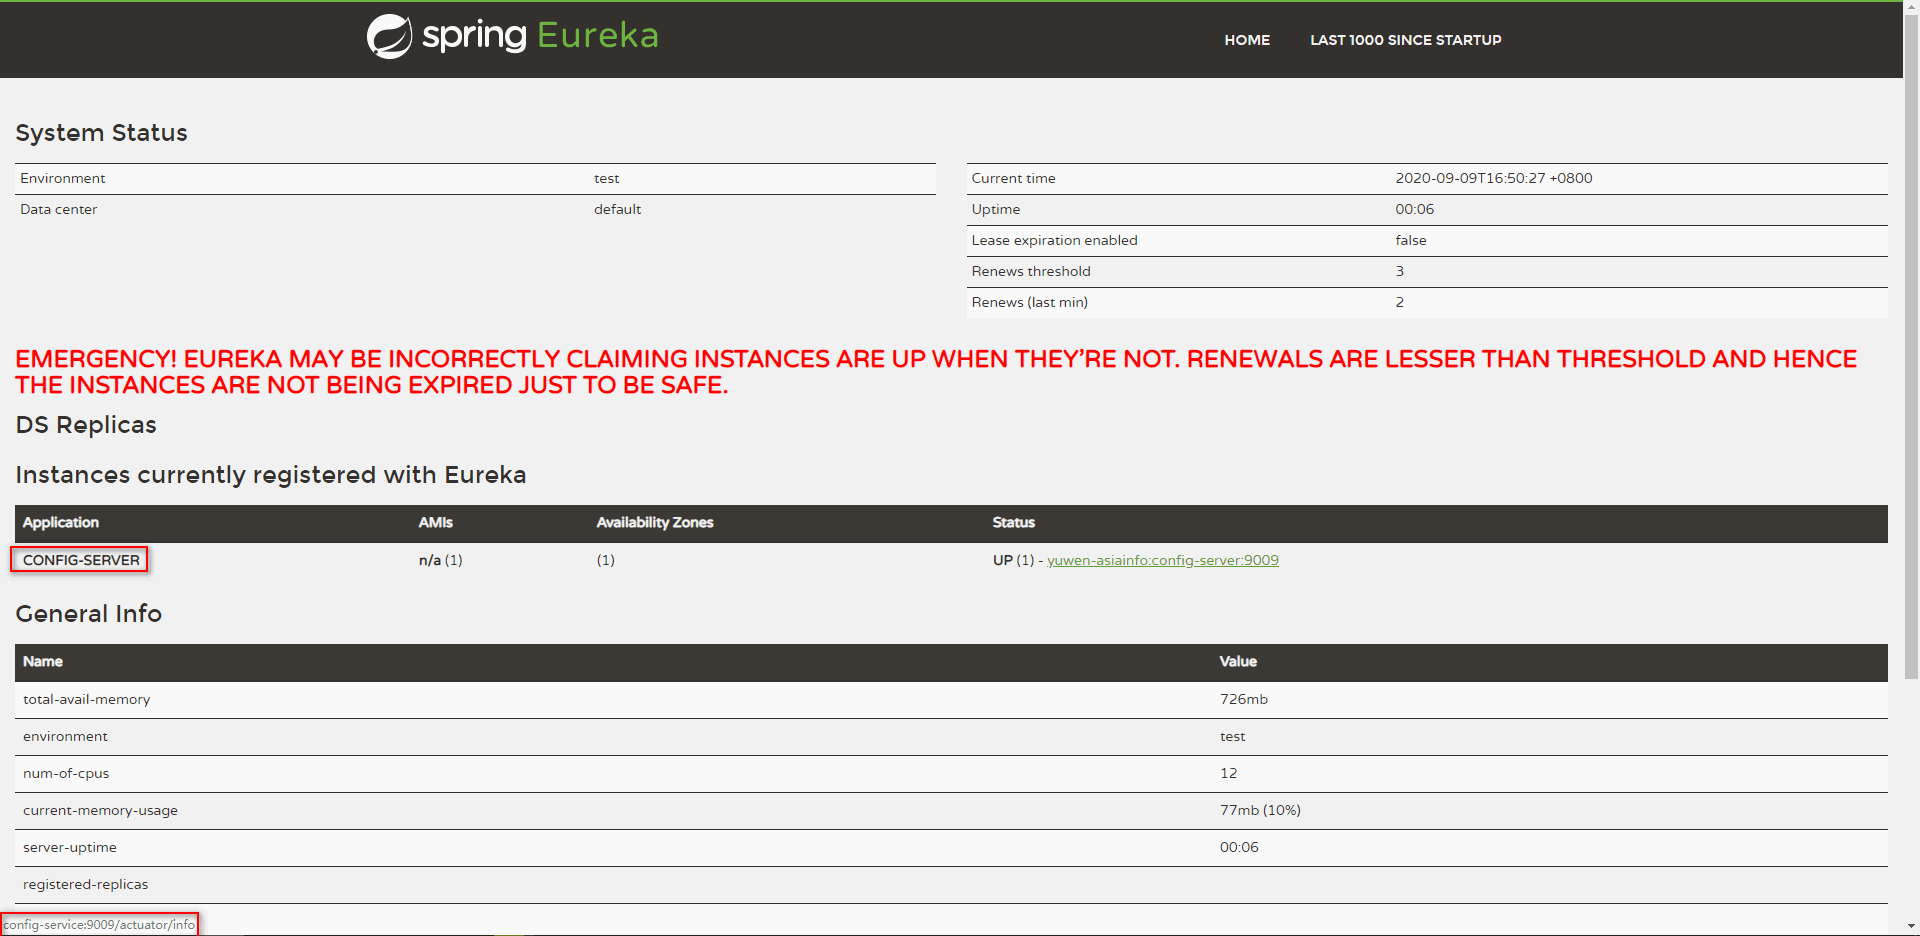Viewport: 1920px width, 936px height.
Task: Click the 'registered-replicas' row name
Action: point(86,884)
